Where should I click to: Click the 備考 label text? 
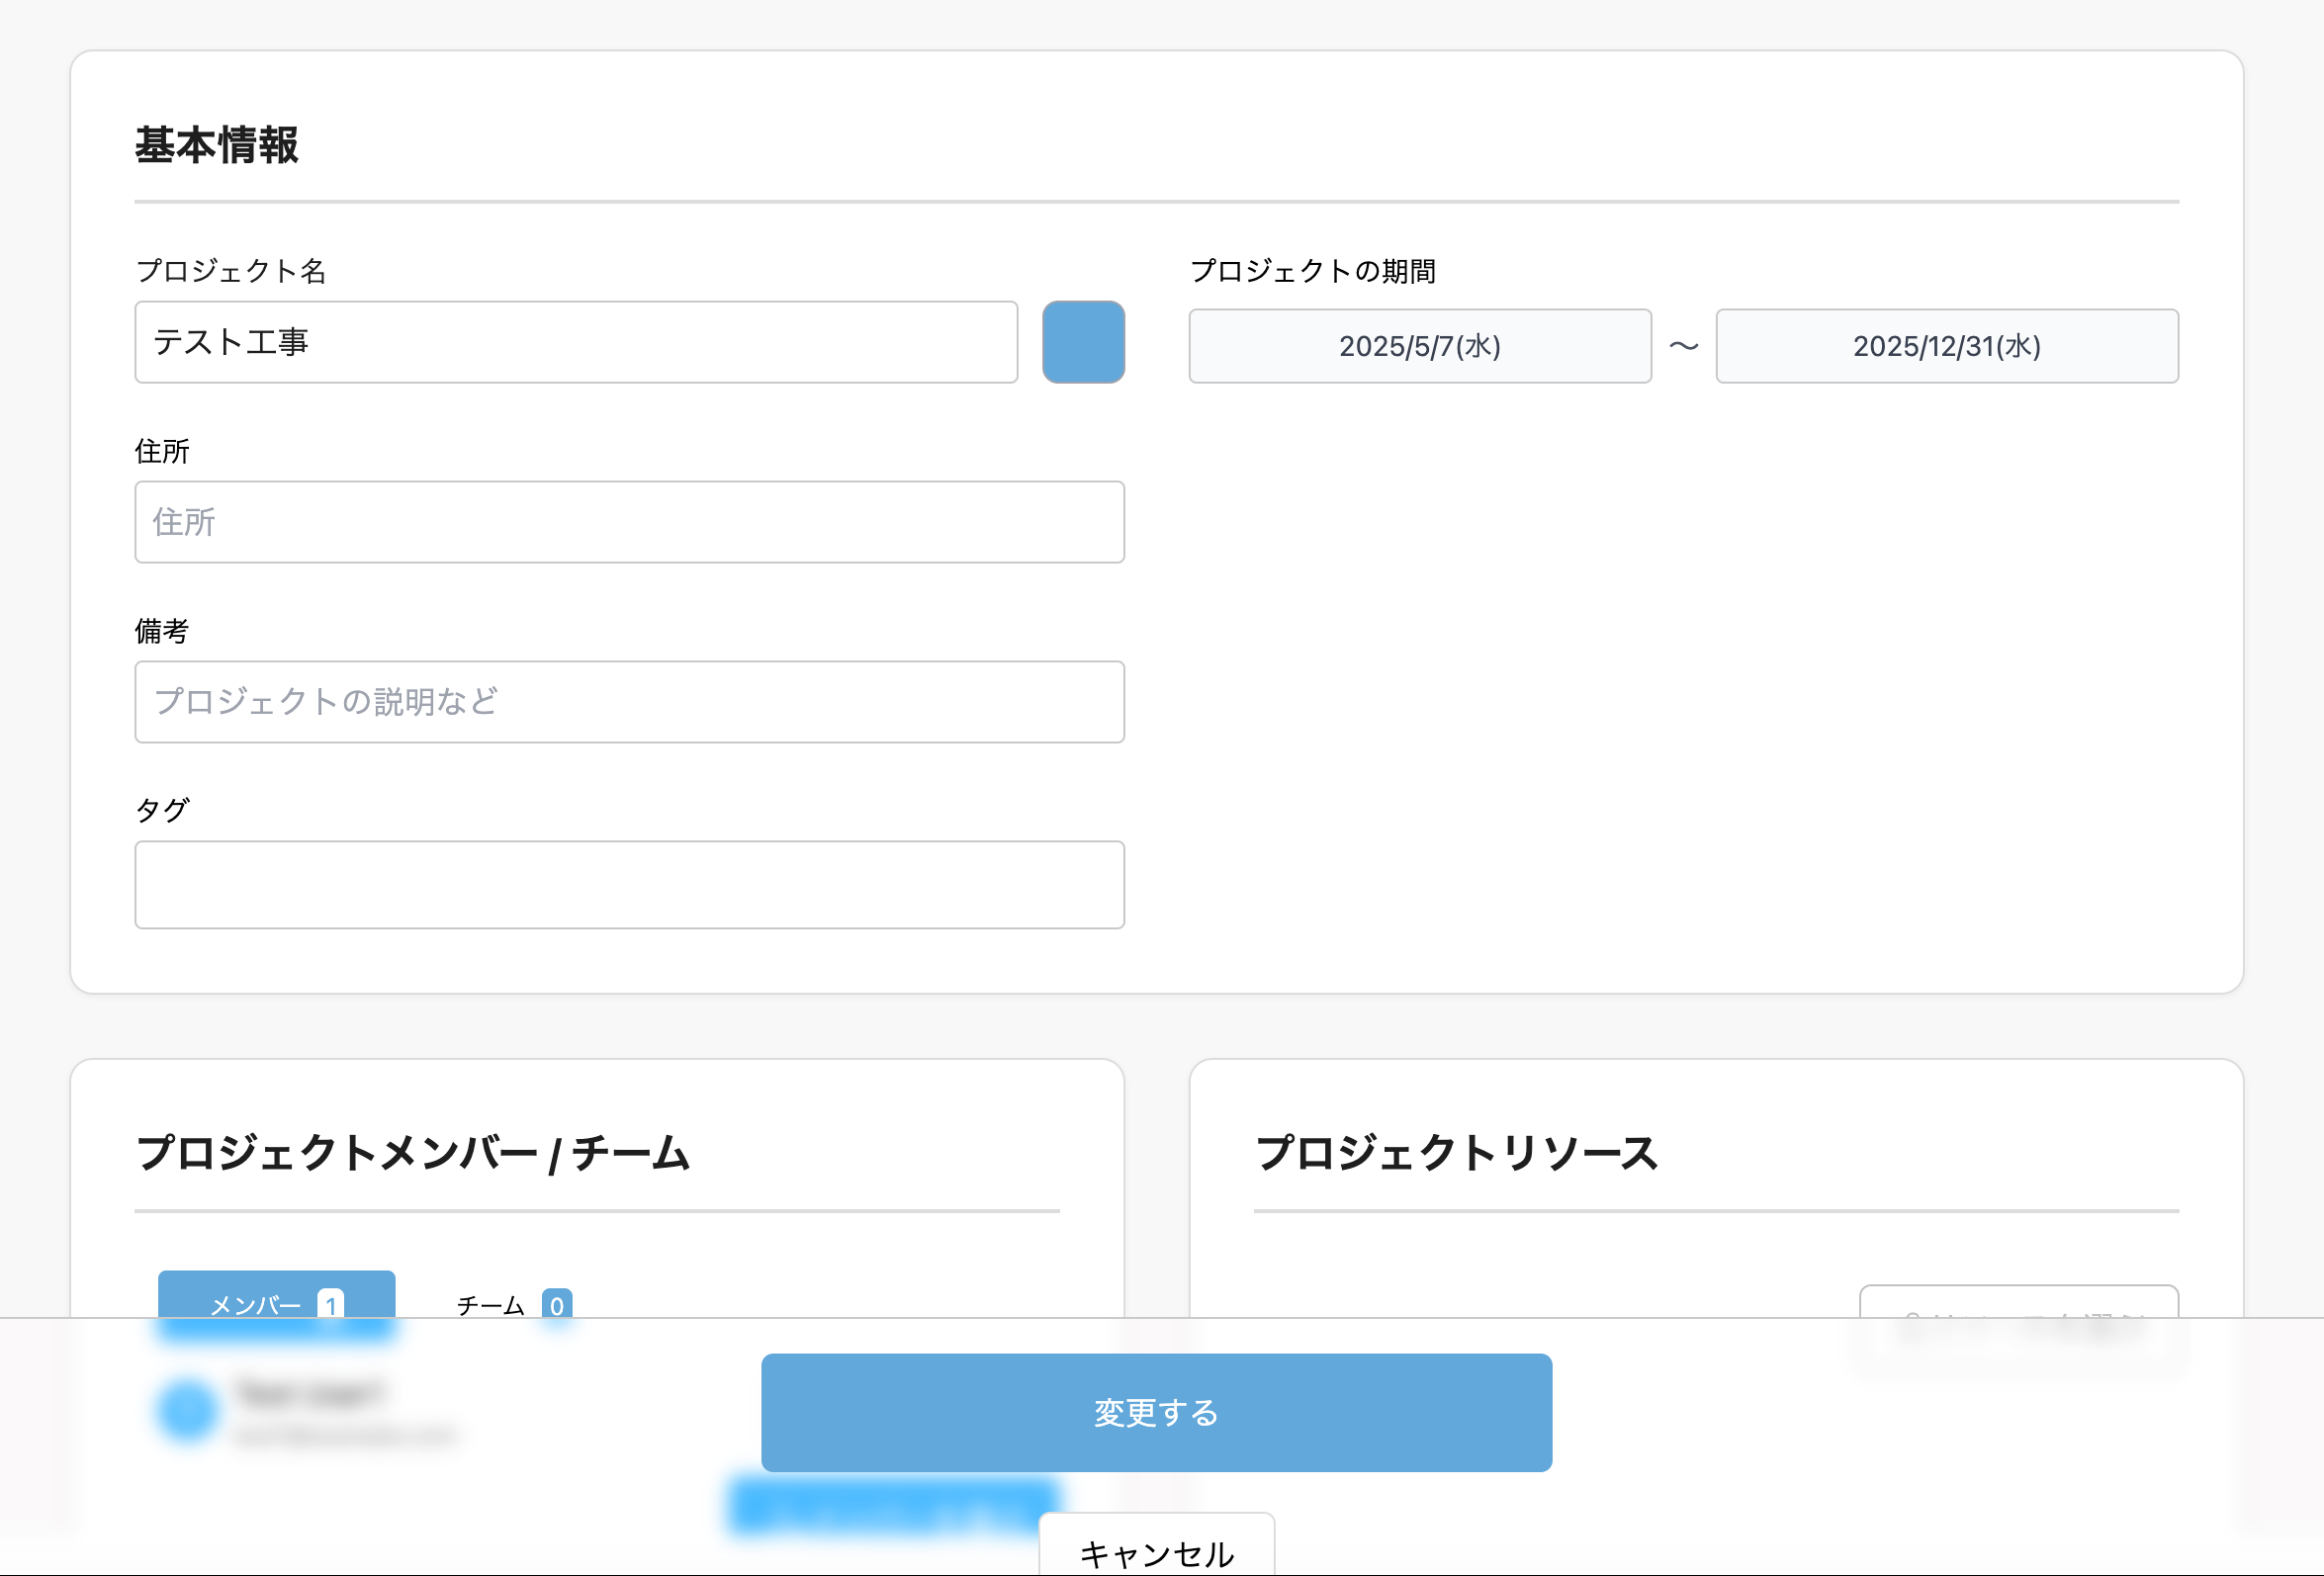[x=162, y=631]
